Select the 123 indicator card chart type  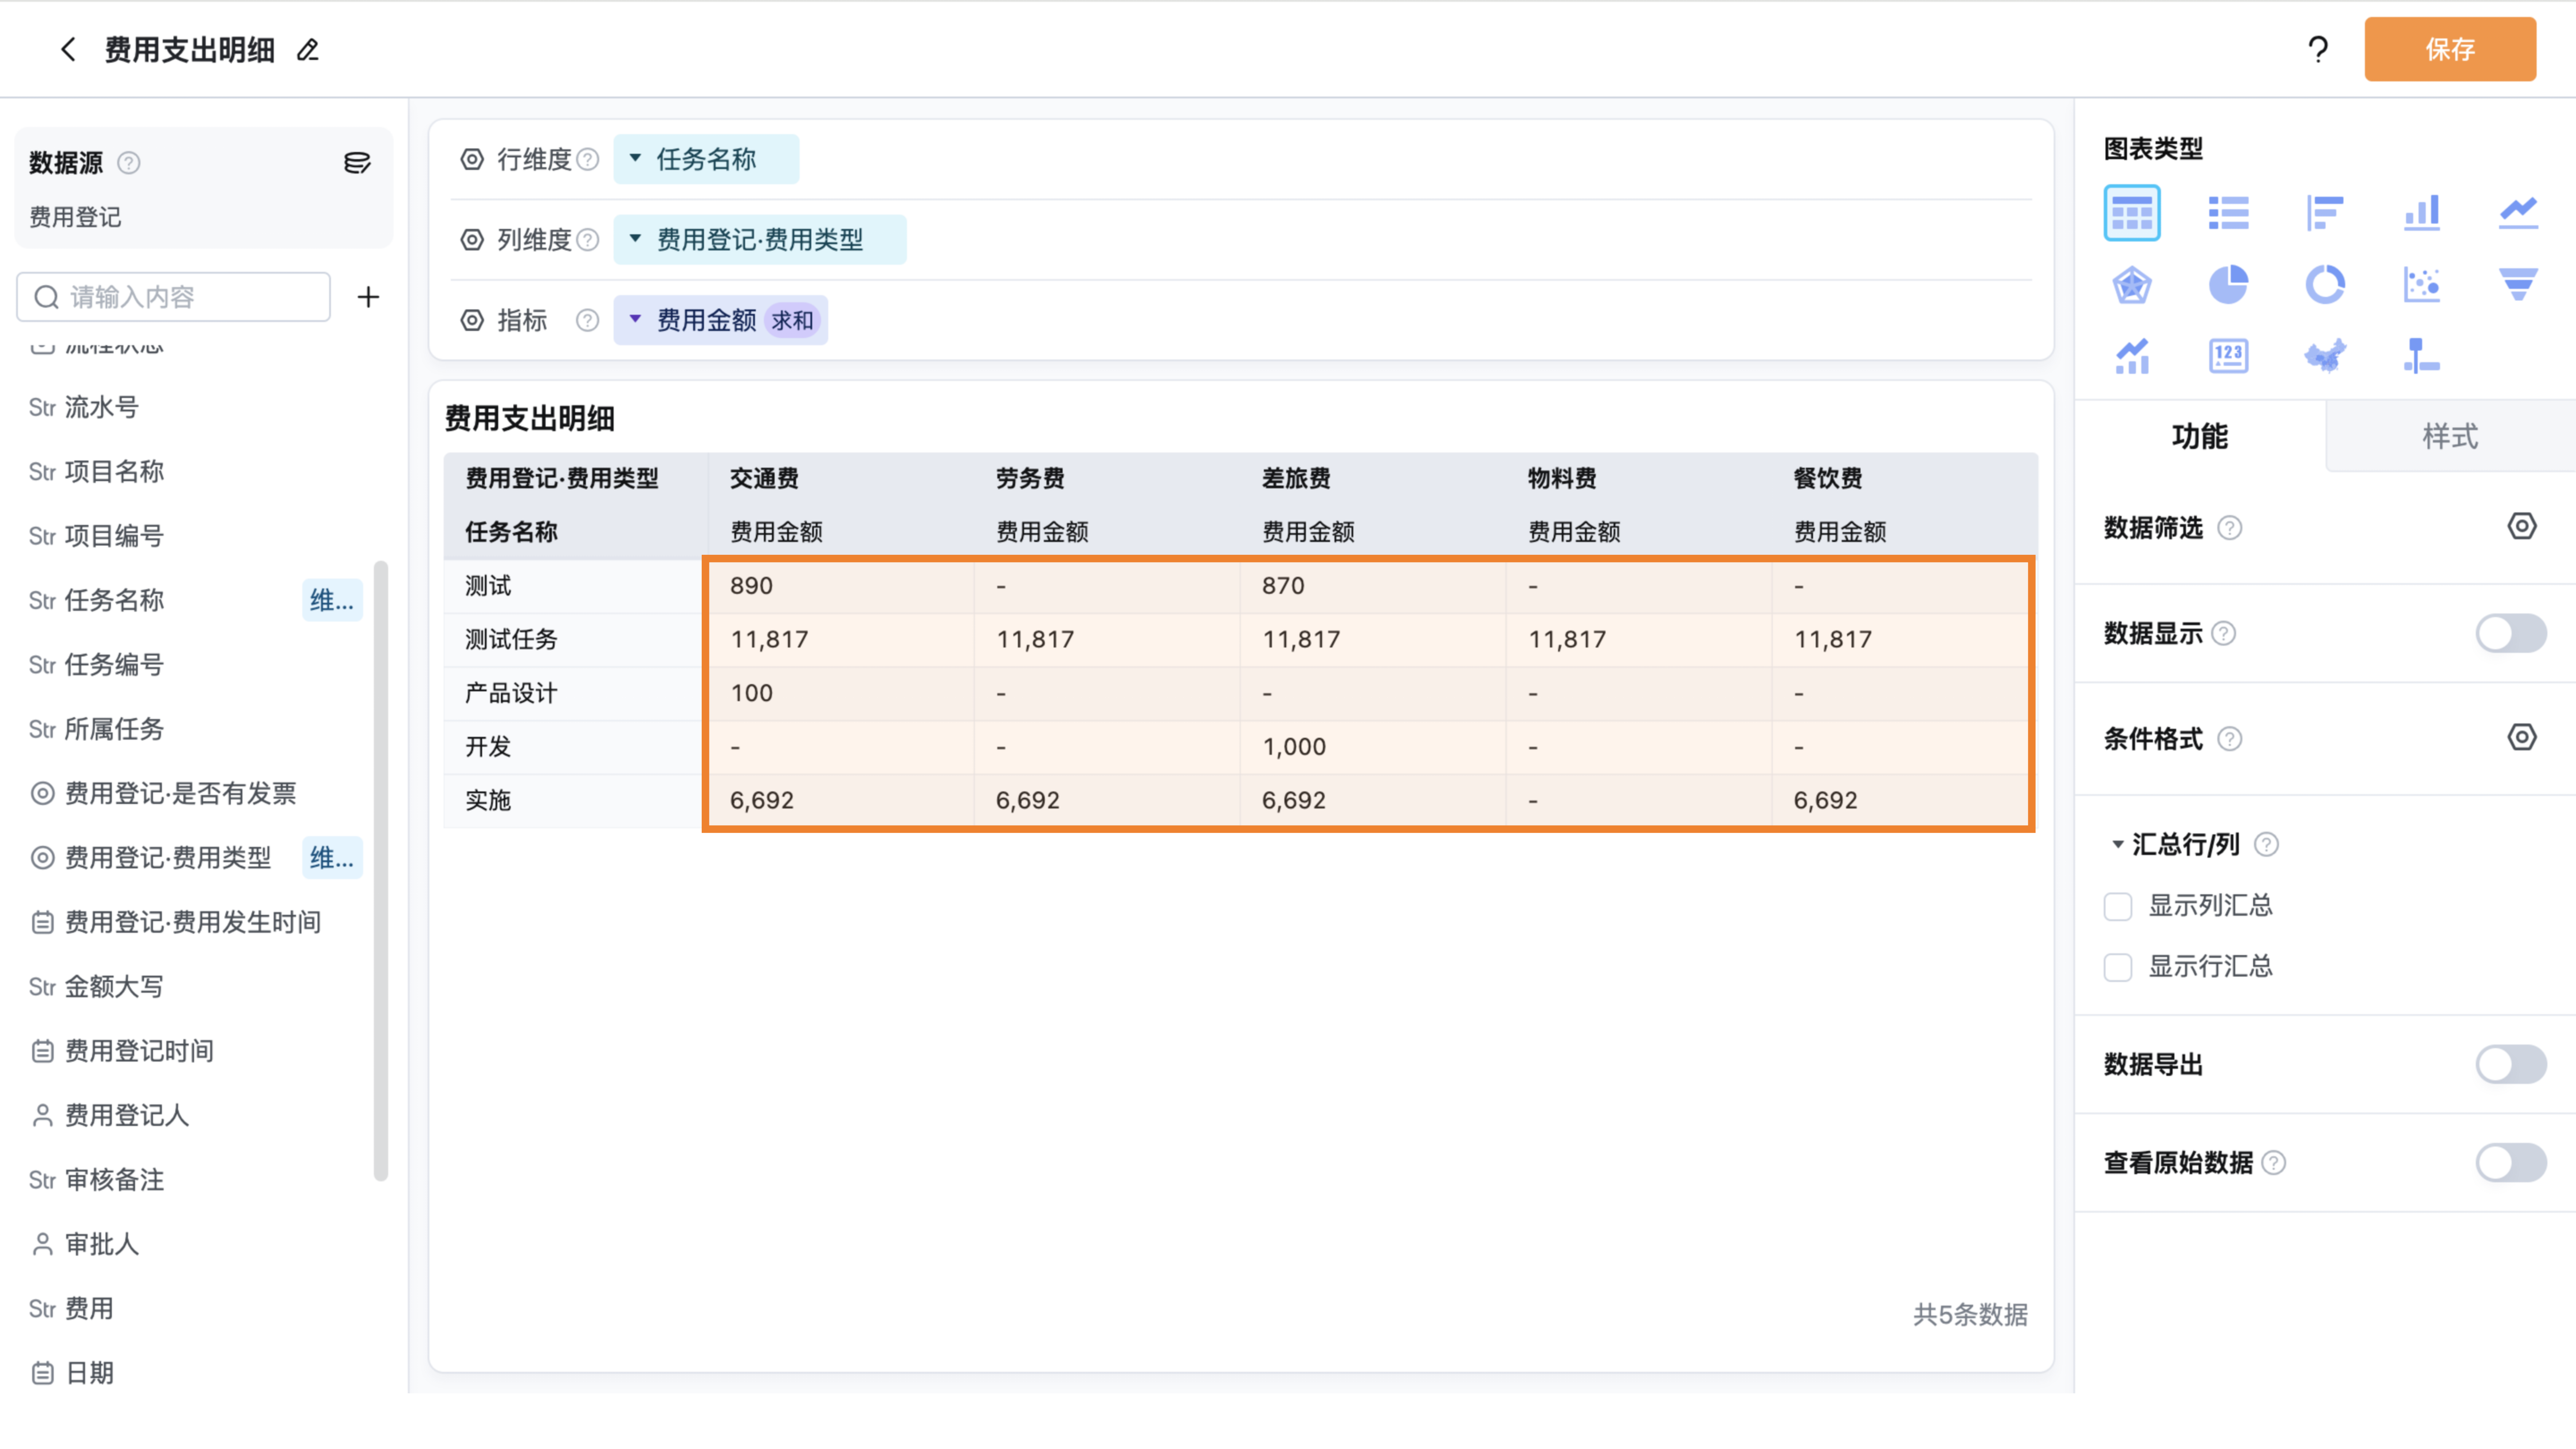tap(2228, 356)
